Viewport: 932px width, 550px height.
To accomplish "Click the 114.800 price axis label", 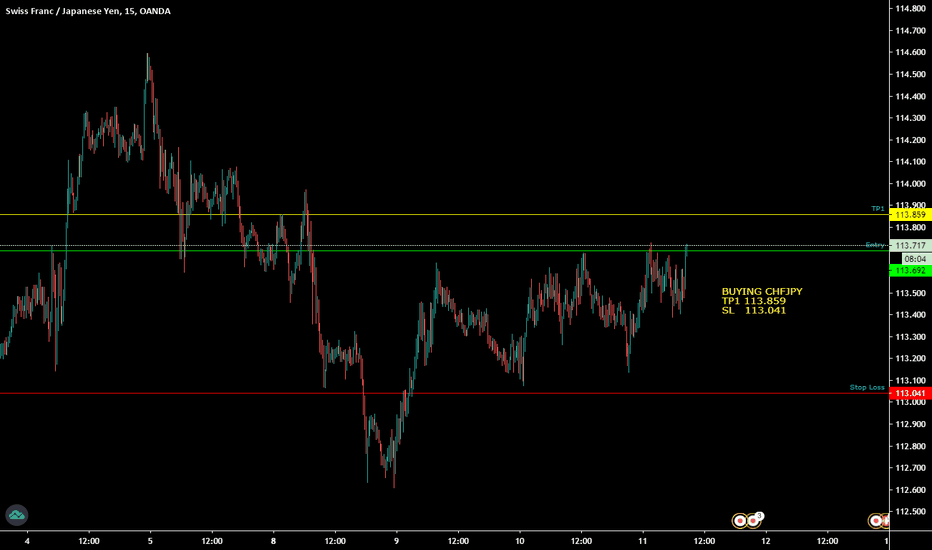I will (911, 8).
